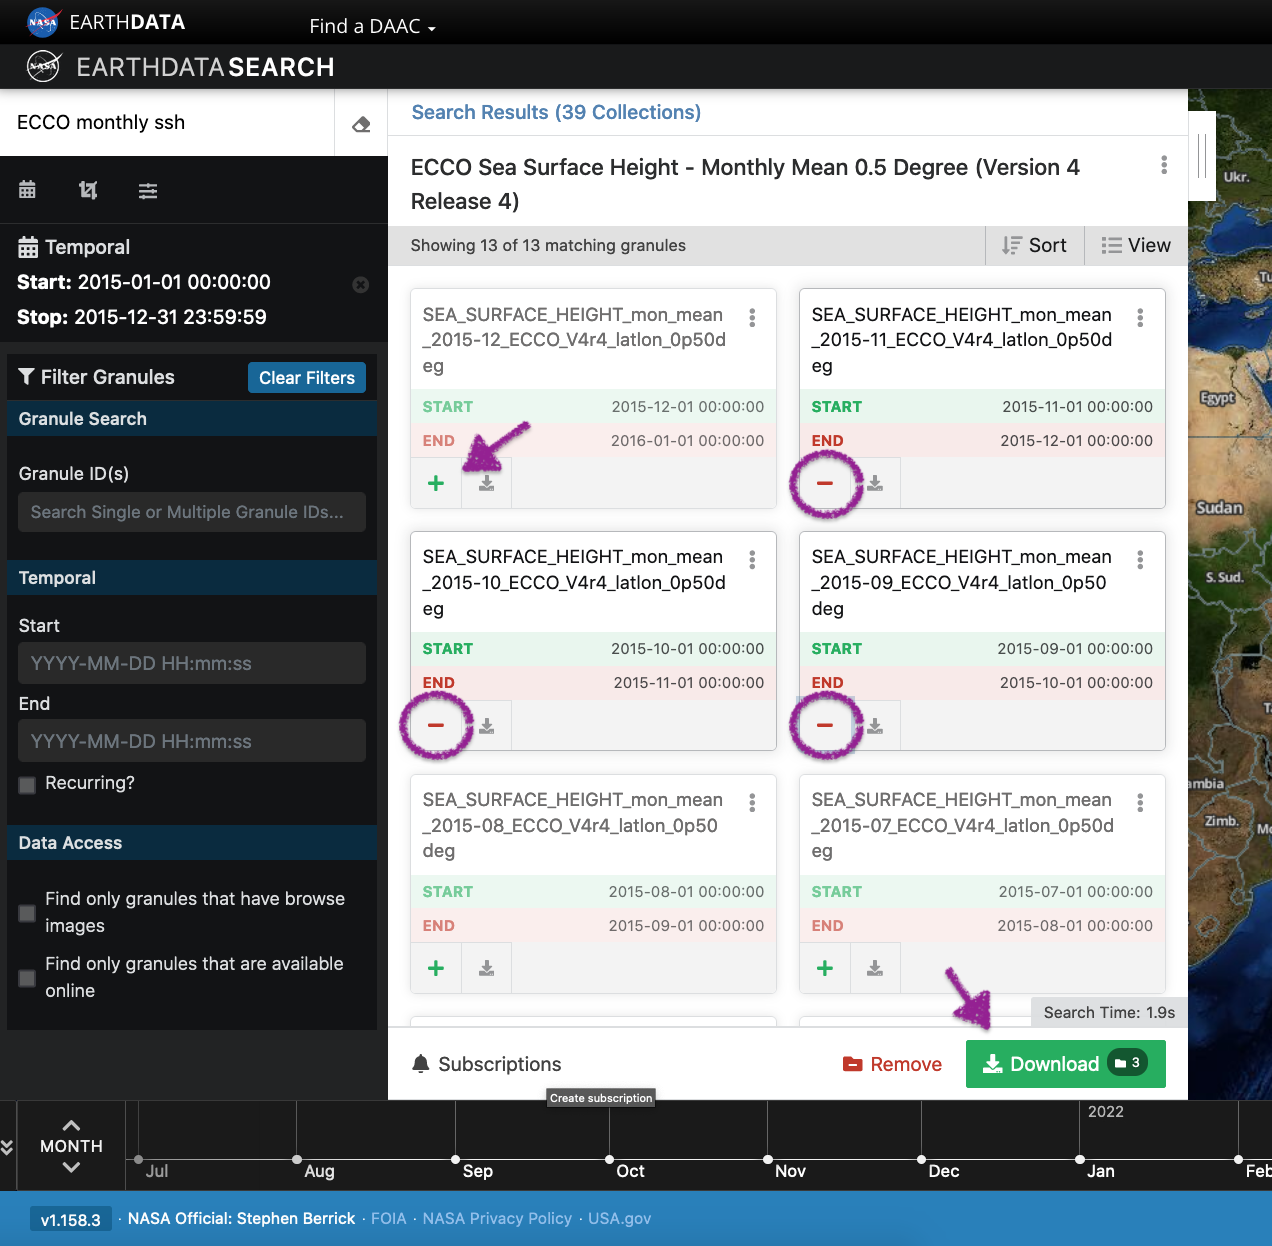The width and height of the screenshot is (1272, 1246).
Task: Open options menu for 2015-10 granule
Action: coord(752,560)
